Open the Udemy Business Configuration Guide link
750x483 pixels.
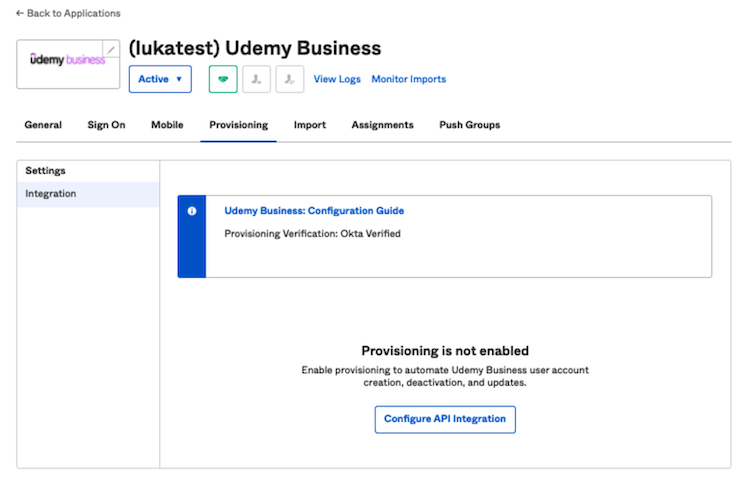(x=314, y=211)
